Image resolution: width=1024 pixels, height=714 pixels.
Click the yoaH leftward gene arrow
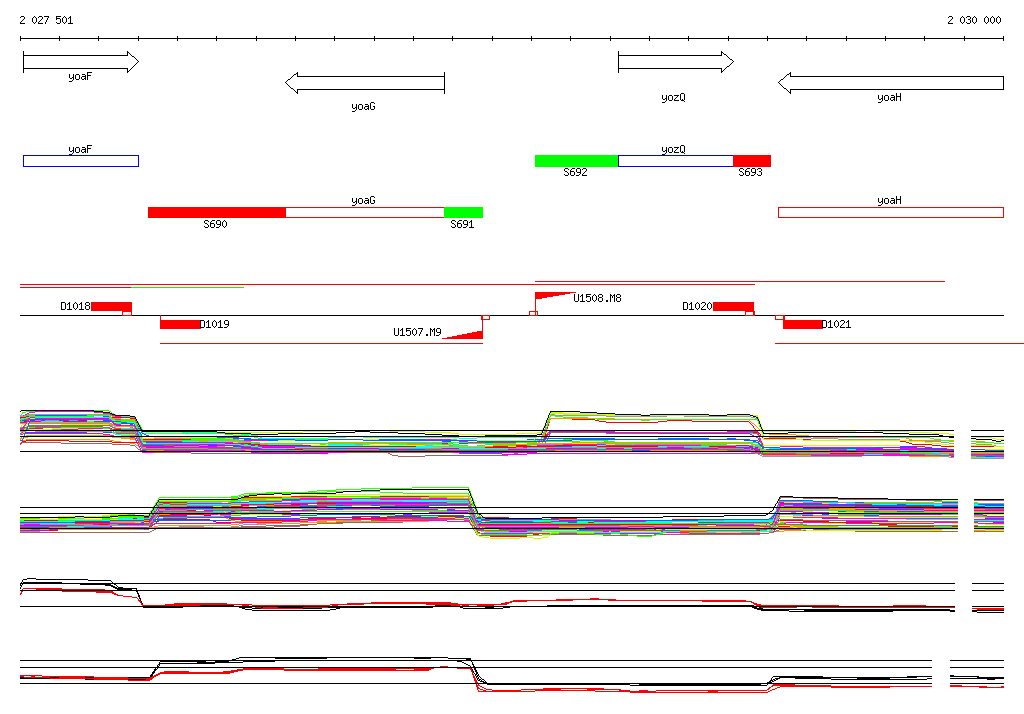(x=891, y=83)
